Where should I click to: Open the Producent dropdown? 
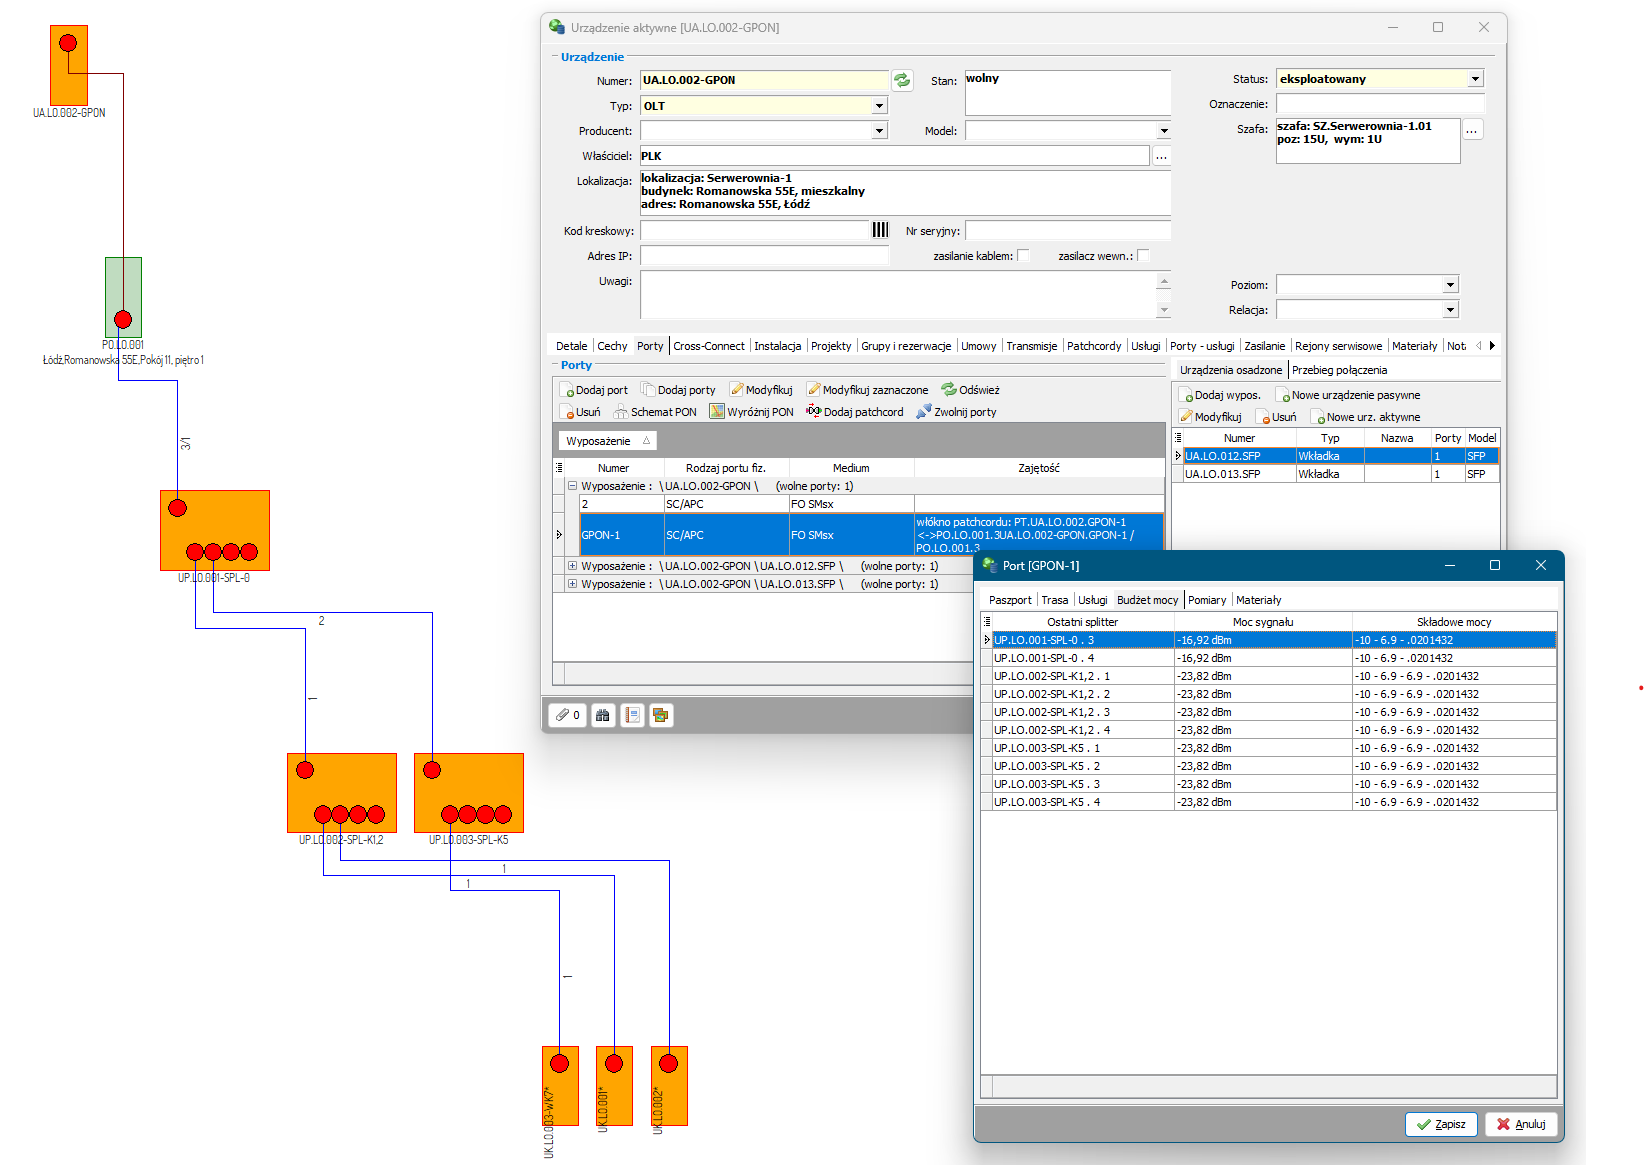click(879, 131)
